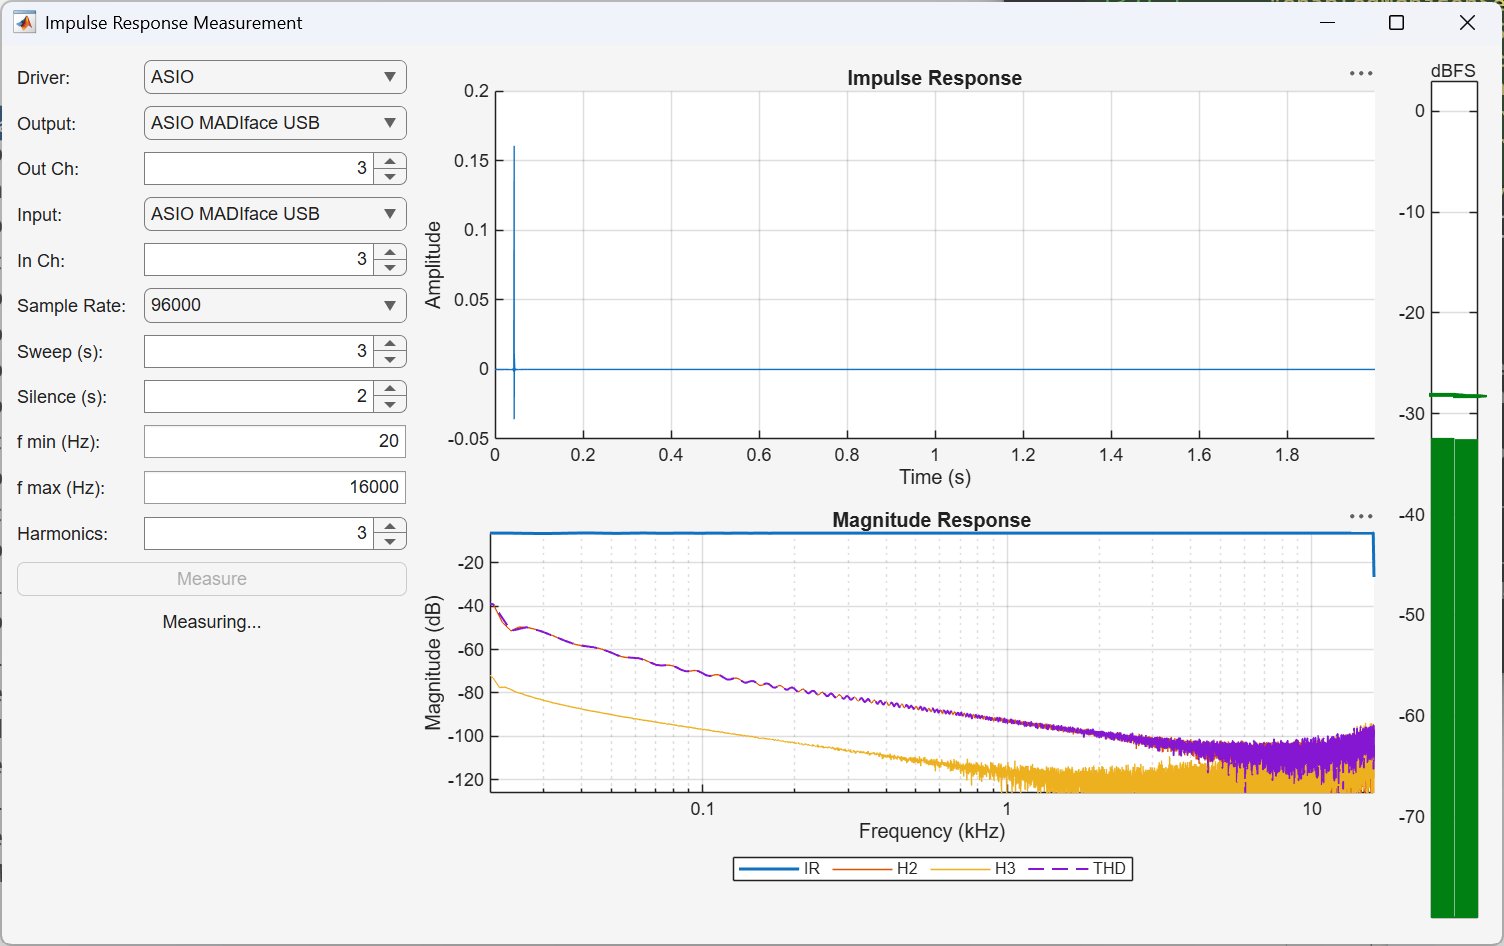This screenshot has width=1504, height=946.
Task: Click the Sweep (s) number field
Action: click(x=259, y=351)
